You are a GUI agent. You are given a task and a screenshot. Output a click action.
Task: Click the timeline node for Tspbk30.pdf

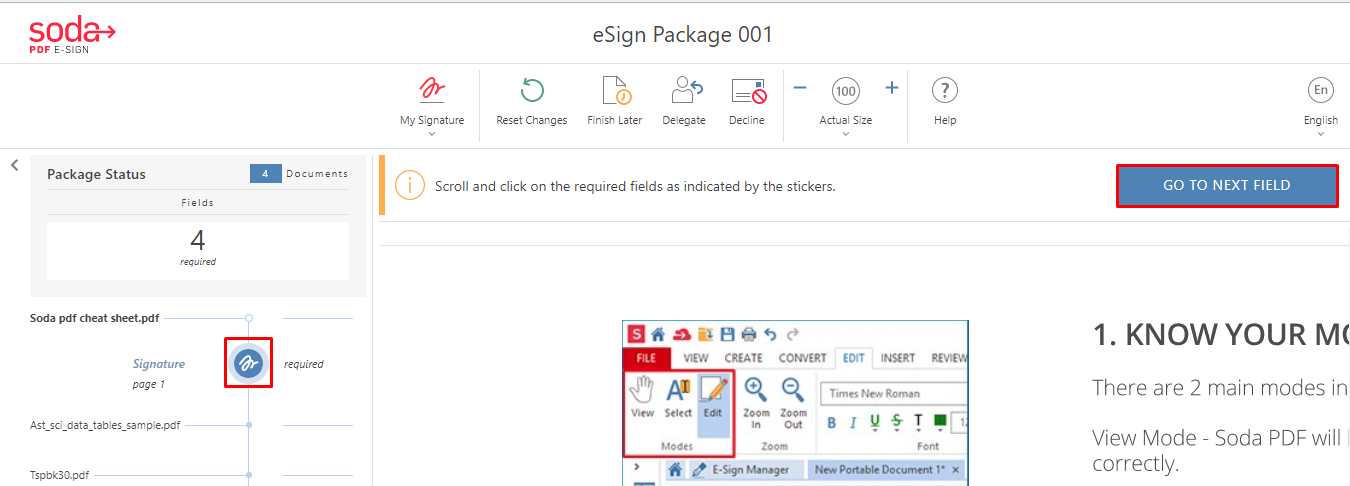click(249, 475)
